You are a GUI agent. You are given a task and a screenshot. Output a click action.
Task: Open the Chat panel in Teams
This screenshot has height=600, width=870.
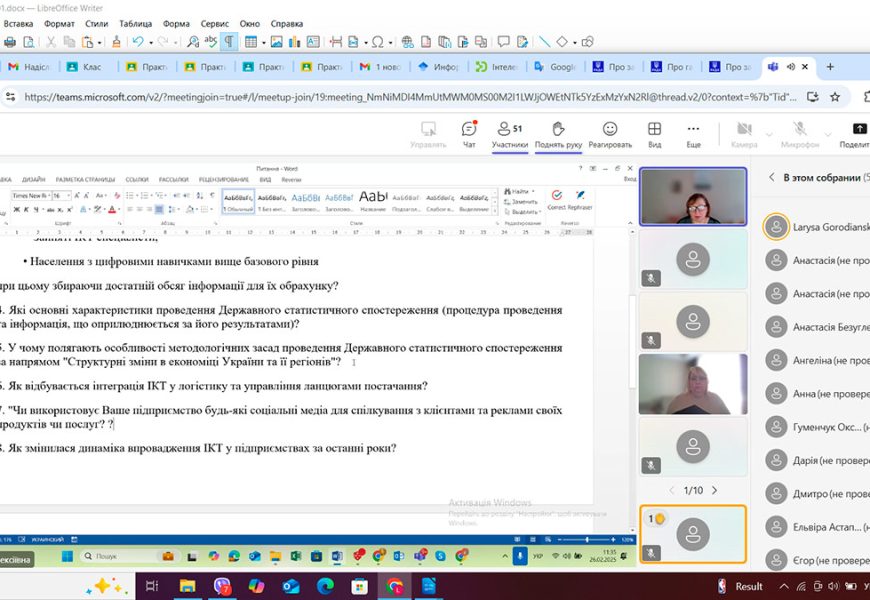(468, 134)
